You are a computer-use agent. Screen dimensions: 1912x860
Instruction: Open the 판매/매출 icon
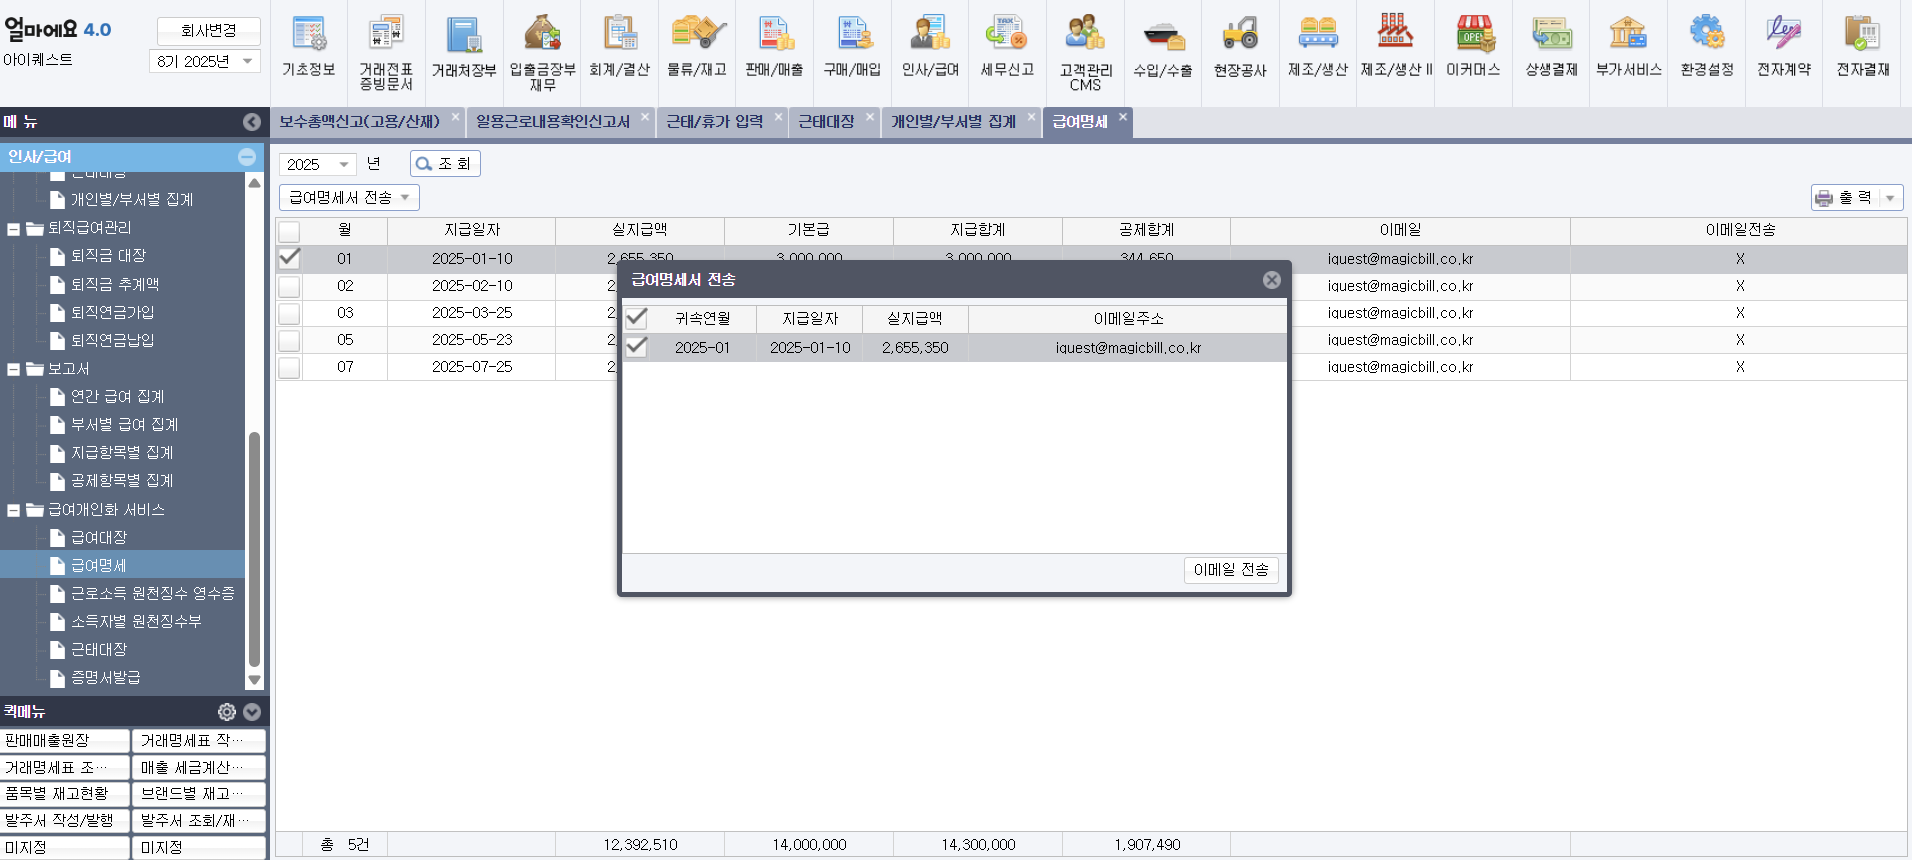[775, 46]
